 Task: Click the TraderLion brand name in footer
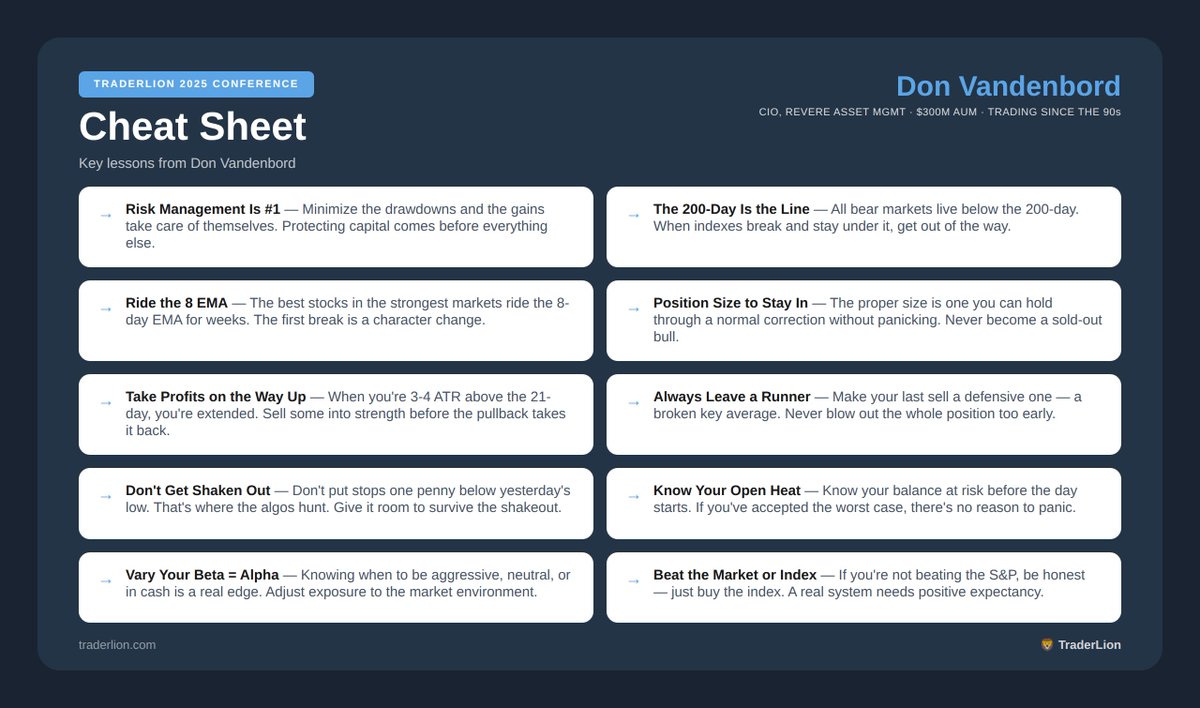point(1090,645)
